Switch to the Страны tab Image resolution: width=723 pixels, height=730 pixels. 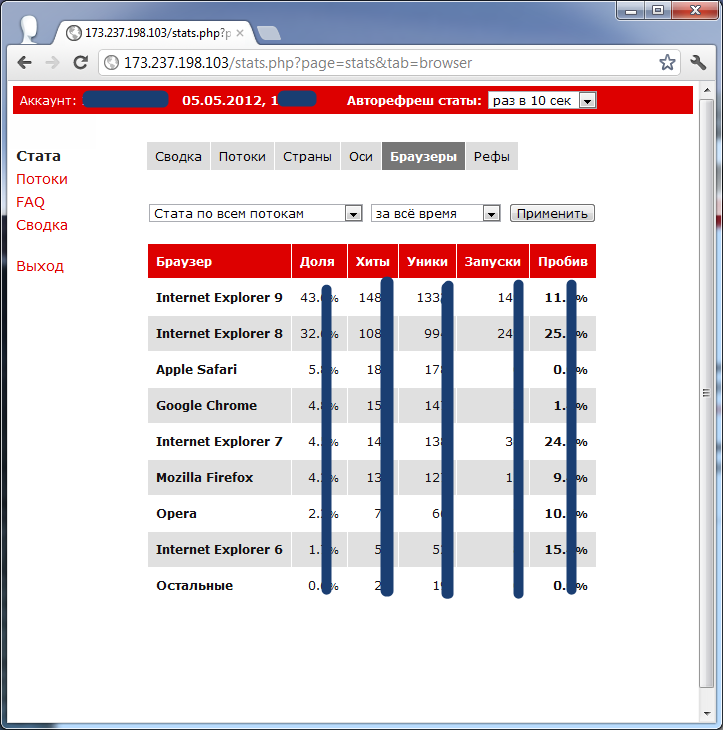[307, 156]
